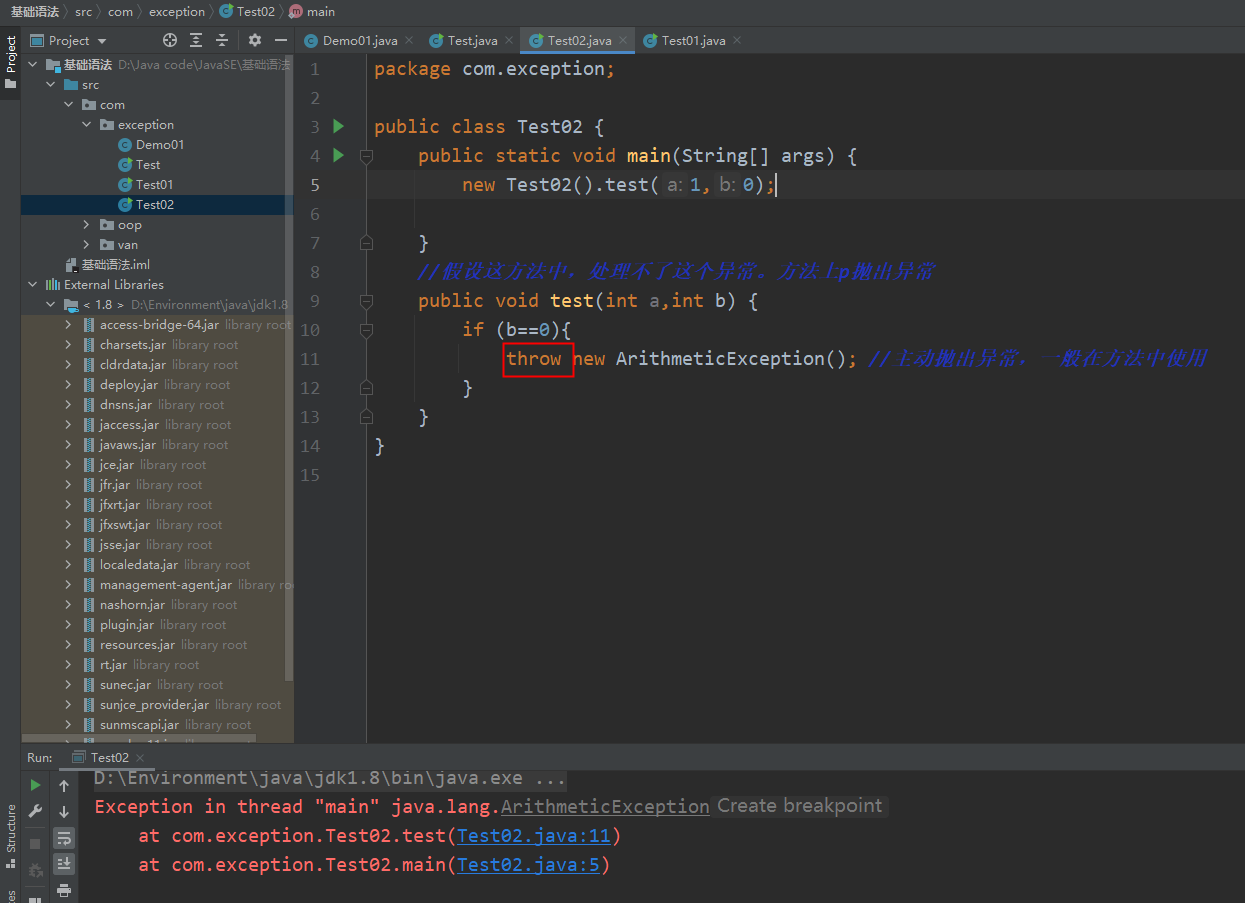Click the locate/select opened file icon

(170, 40)
